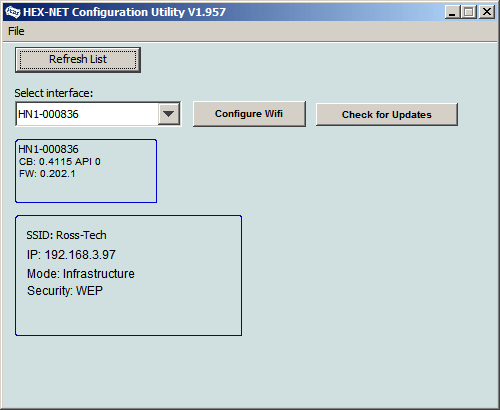Image resolution: width=500 pixels, height=410 pixels.
Task: Minimize the HEX-NET utility window
Action: click(452, 12)
